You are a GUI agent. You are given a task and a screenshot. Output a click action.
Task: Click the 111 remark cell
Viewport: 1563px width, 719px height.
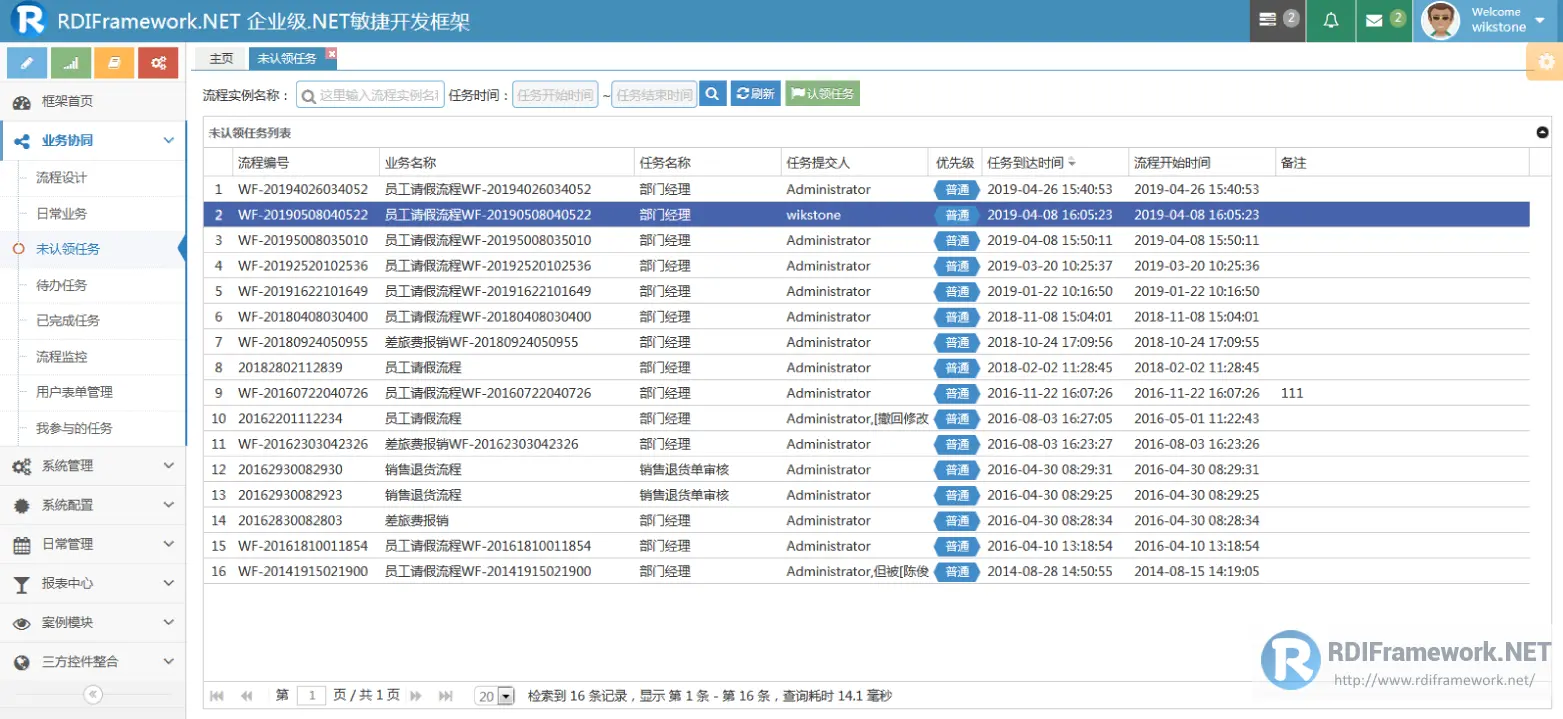pos(1292,393)
